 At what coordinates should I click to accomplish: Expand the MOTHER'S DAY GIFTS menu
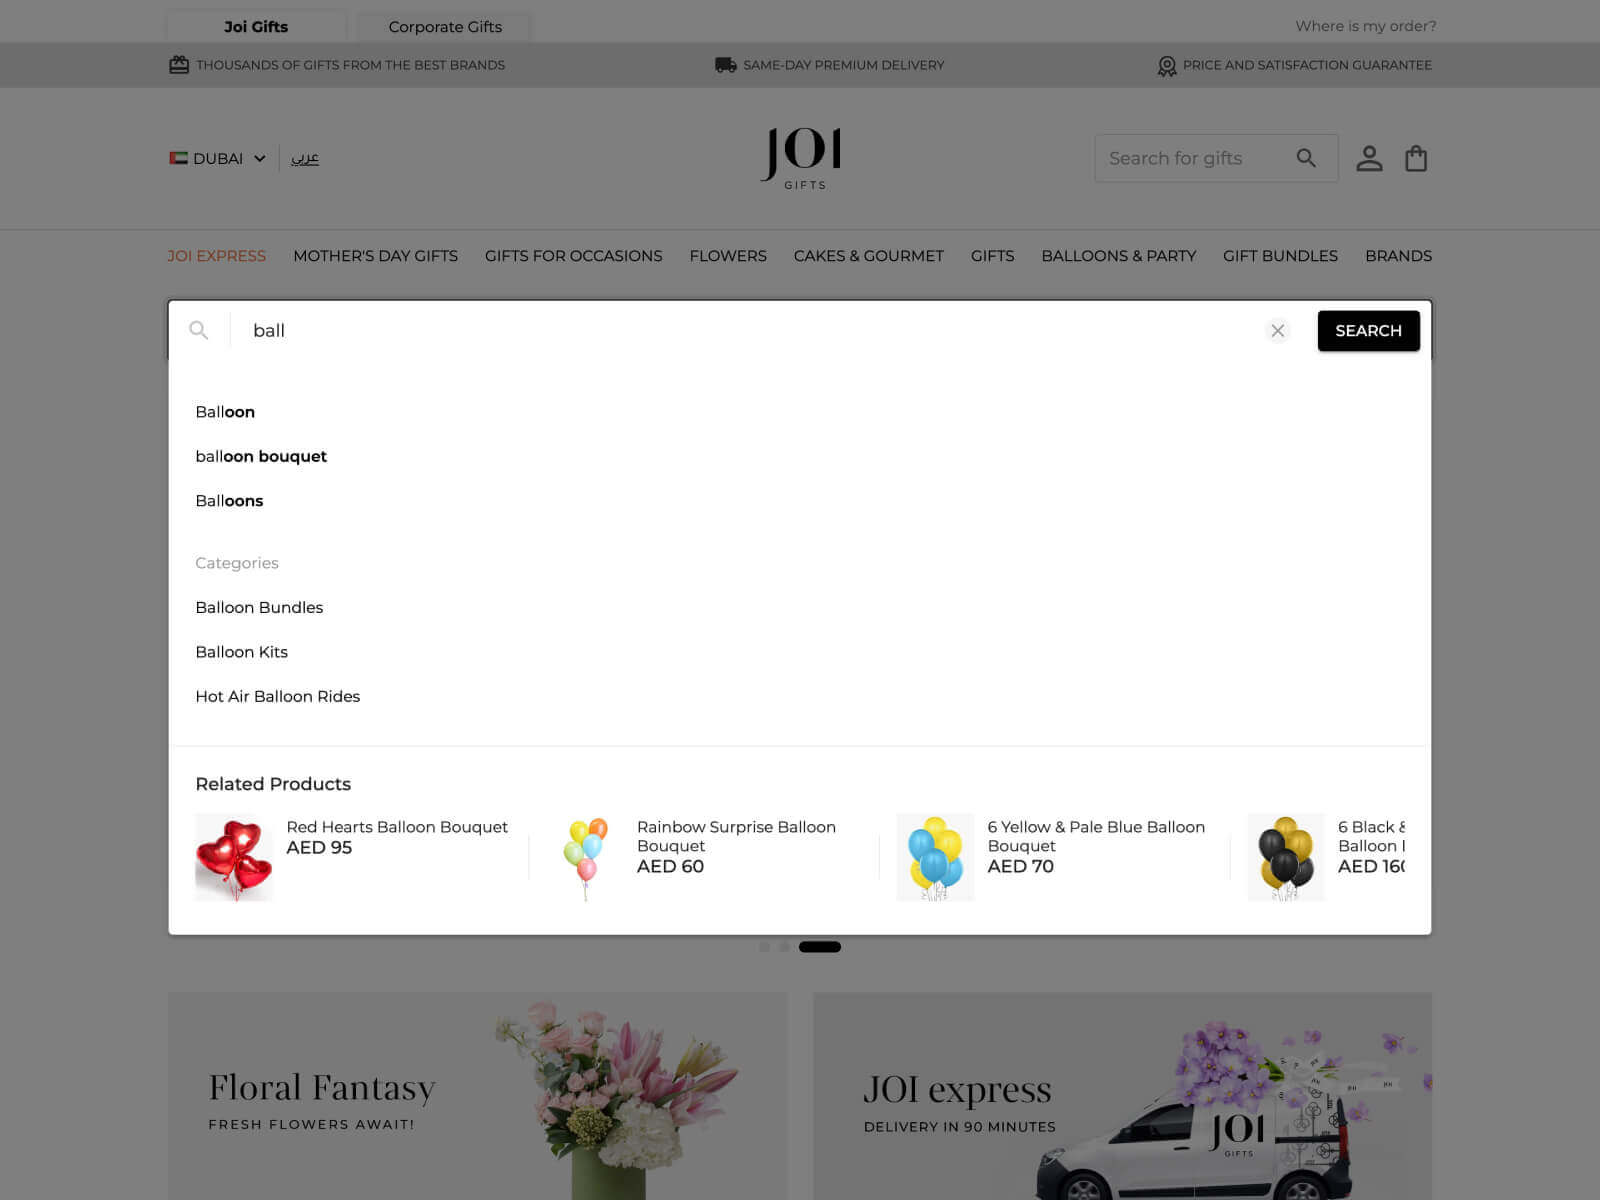(x=375, y=256)
